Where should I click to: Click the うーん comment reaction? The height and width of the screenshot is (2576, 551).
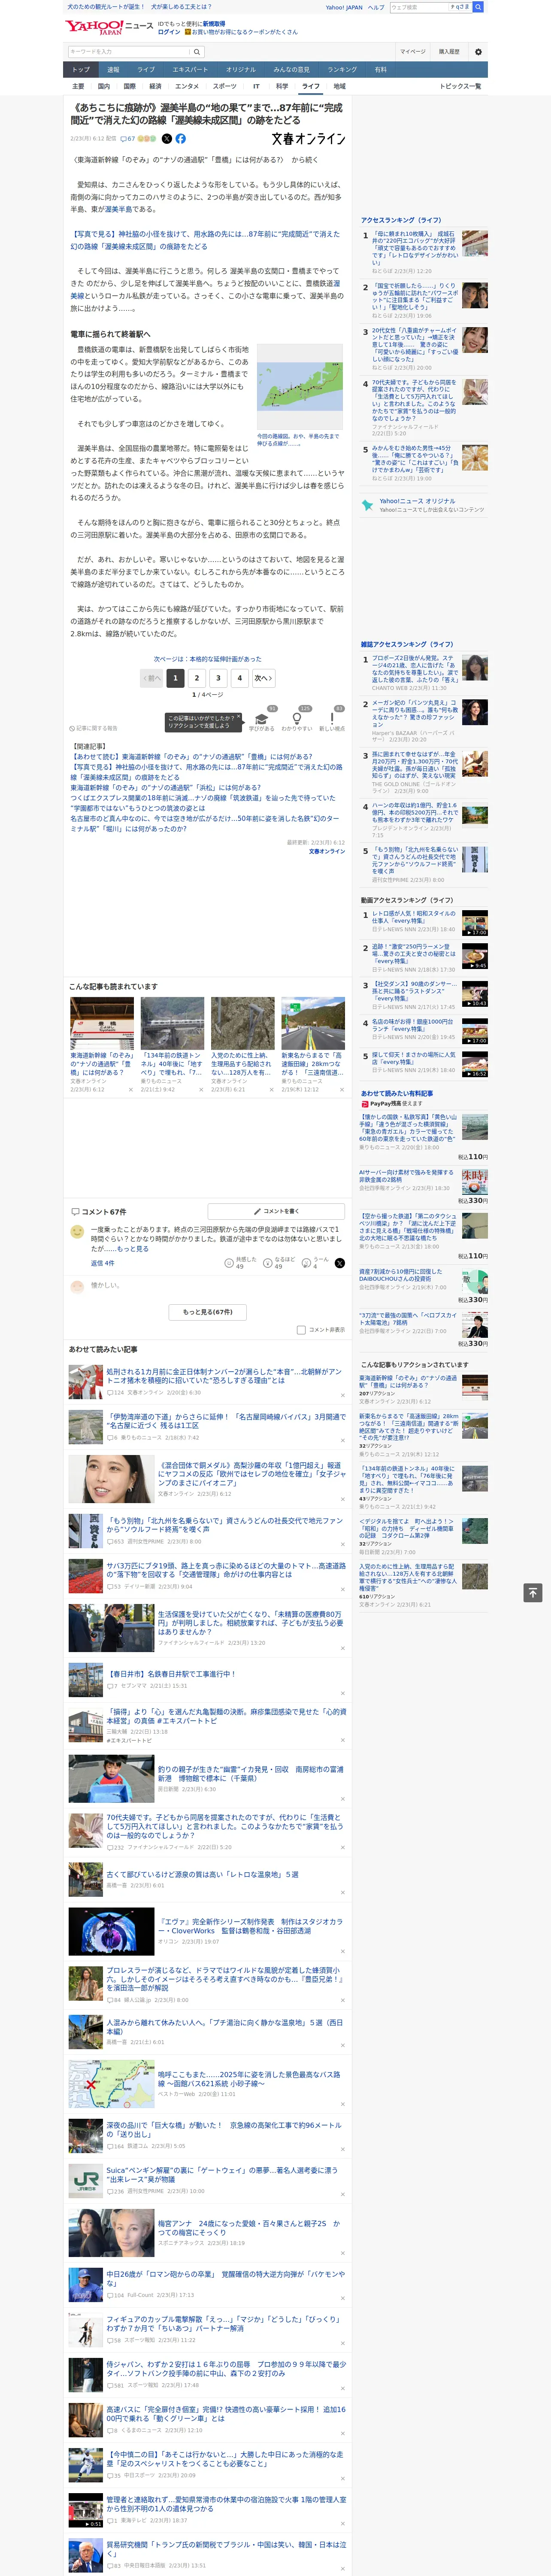pyautogui.click(x=306, y=1263)
